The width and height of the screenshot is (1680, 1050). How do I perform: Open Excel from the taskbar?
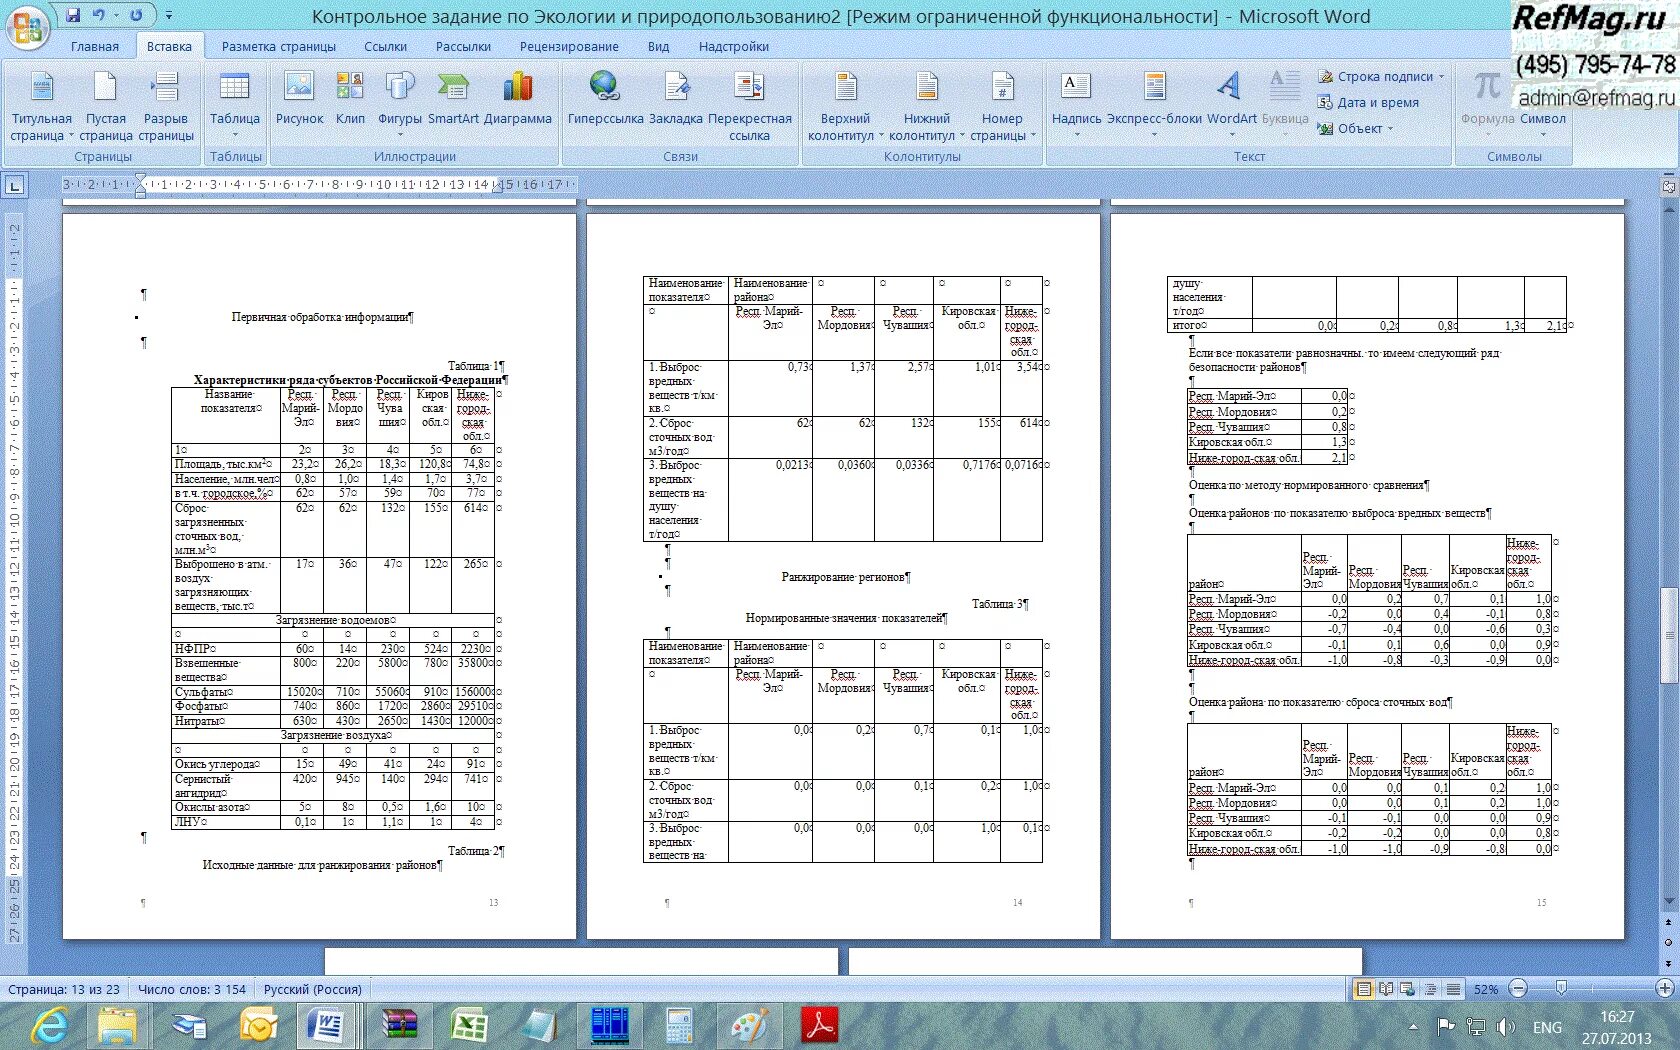[468, 1026]
